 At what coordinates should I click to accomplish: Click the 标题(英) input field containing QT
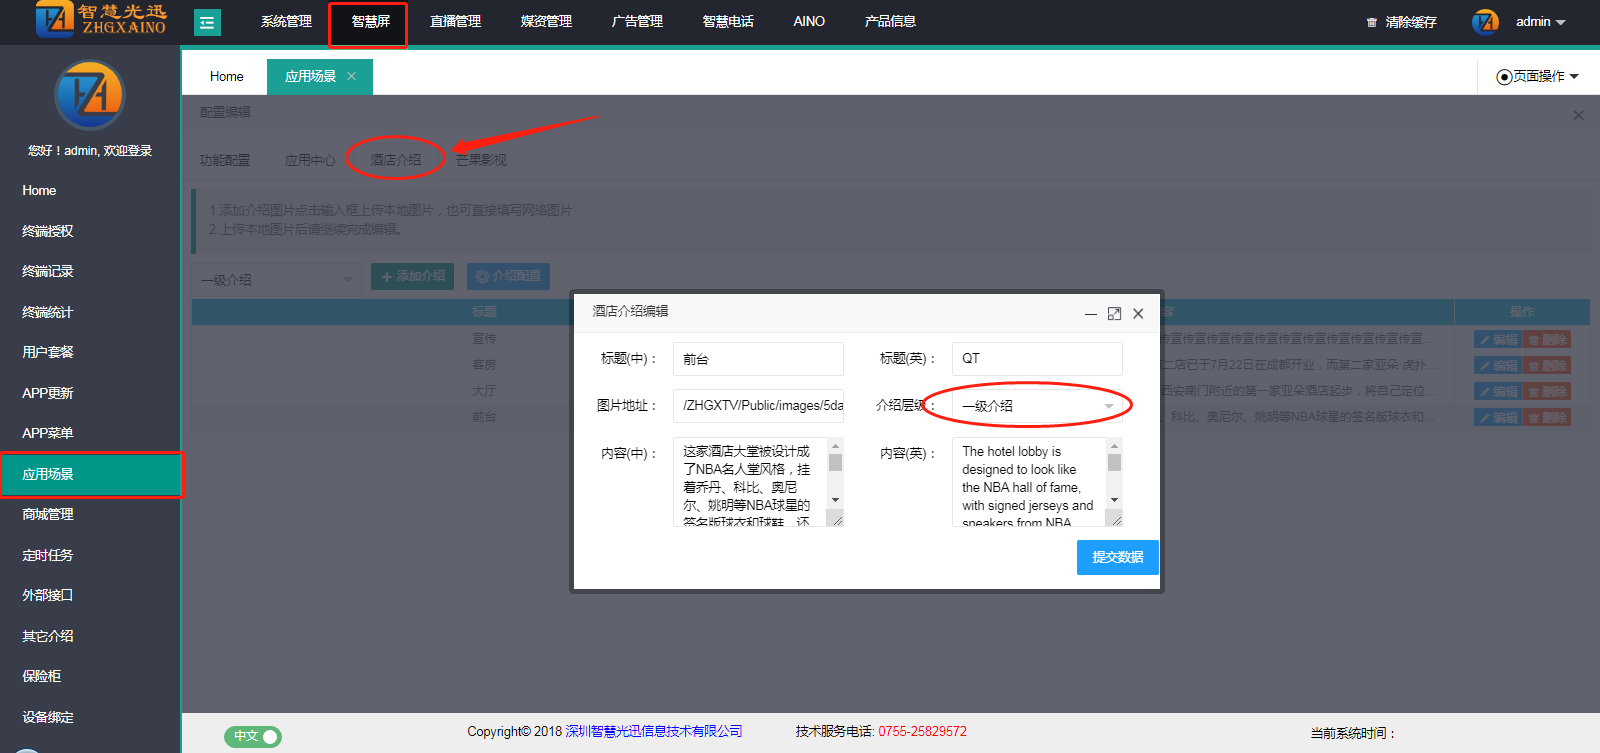pyautogui.click(x=1036, y=359)
